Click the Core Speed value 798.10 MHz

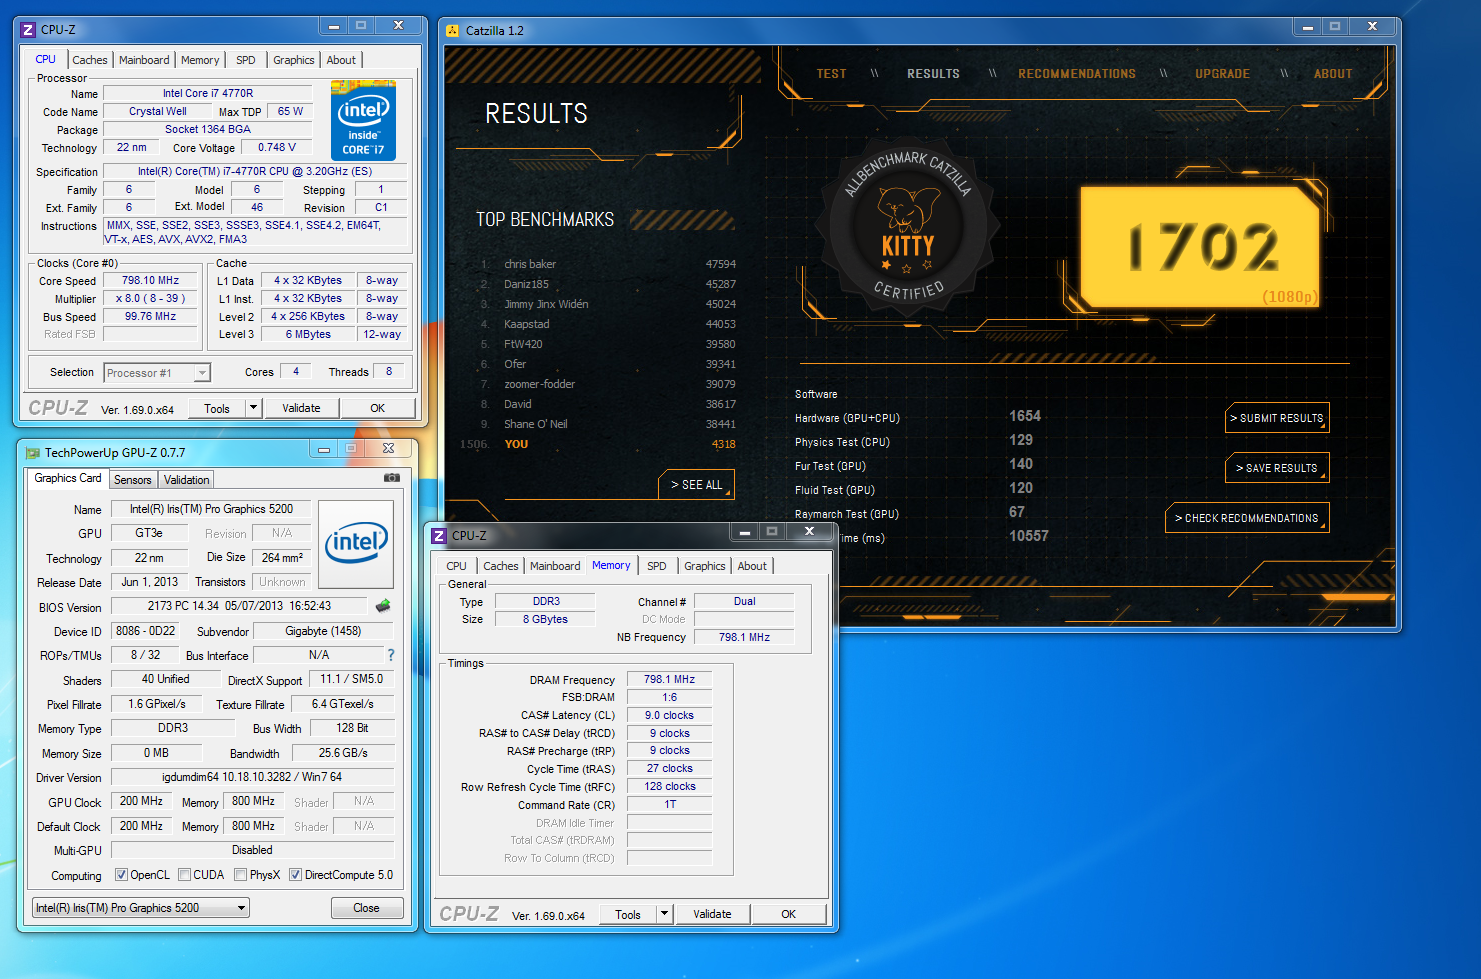[150, 281]
